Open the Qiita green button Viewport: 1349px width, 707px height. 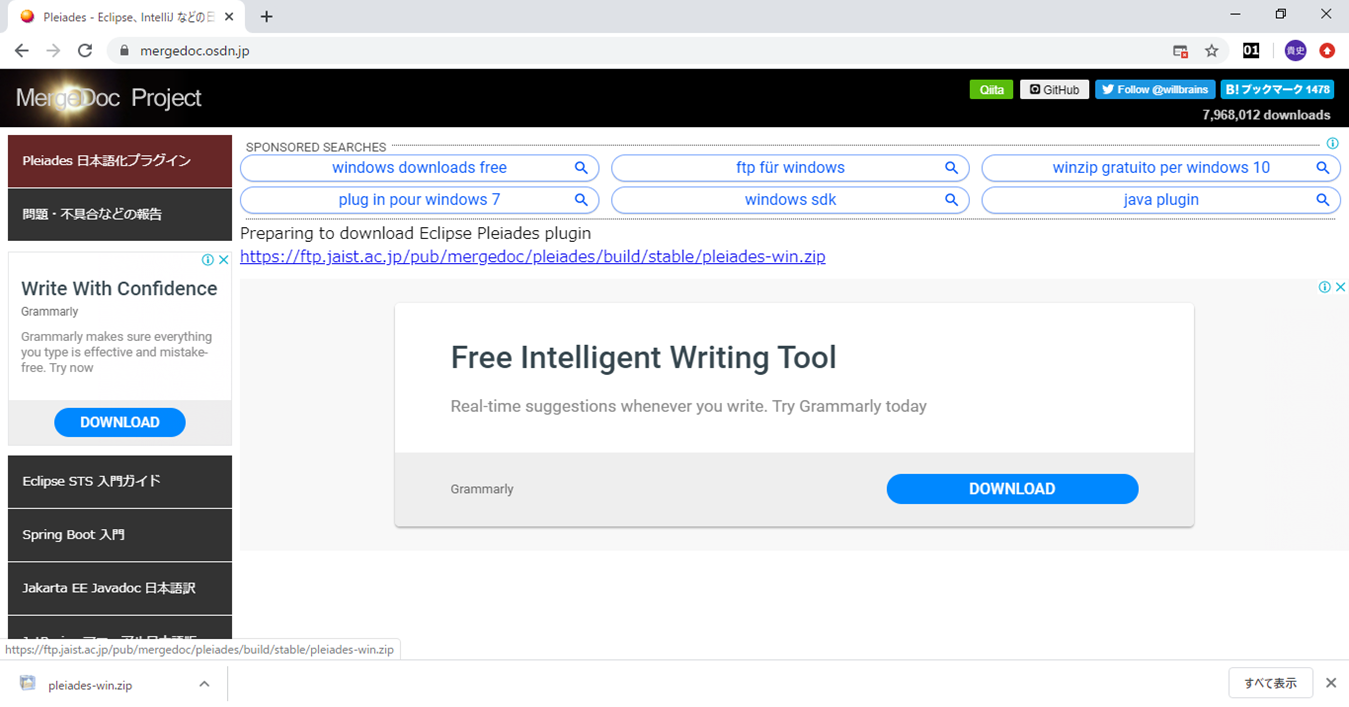click(x=991, y=90)
